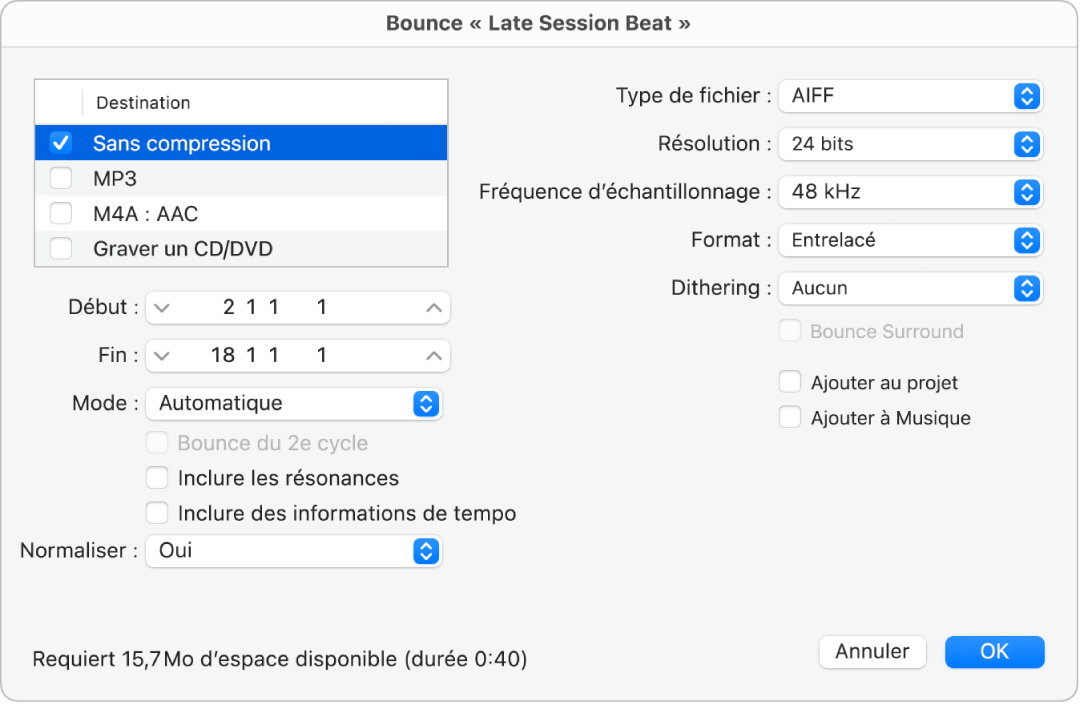Click the up arrow on the Début stepper

coord(434,307)
